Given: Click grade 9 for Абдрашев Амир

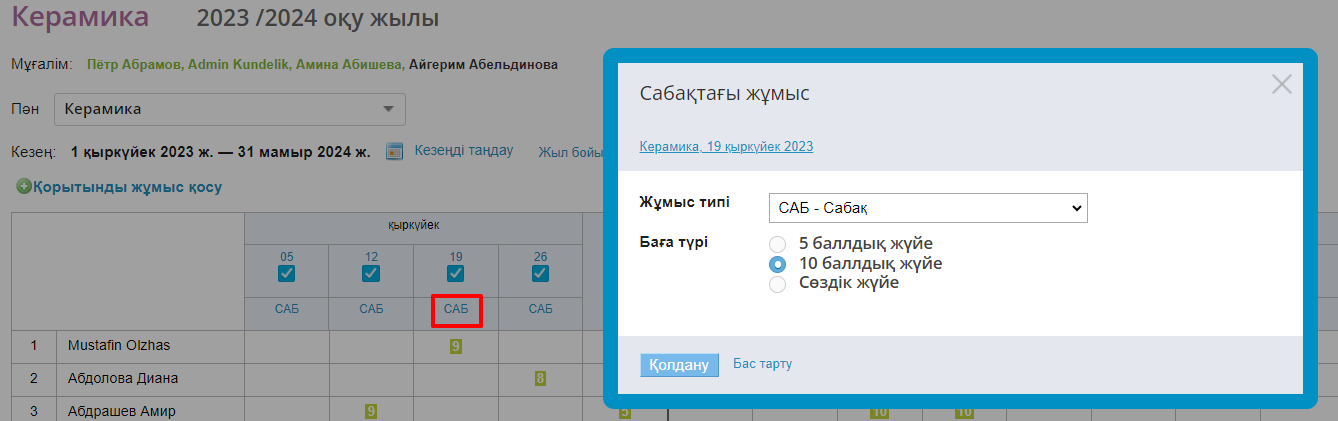Looking at the screenshot, I should pos(371,411).
